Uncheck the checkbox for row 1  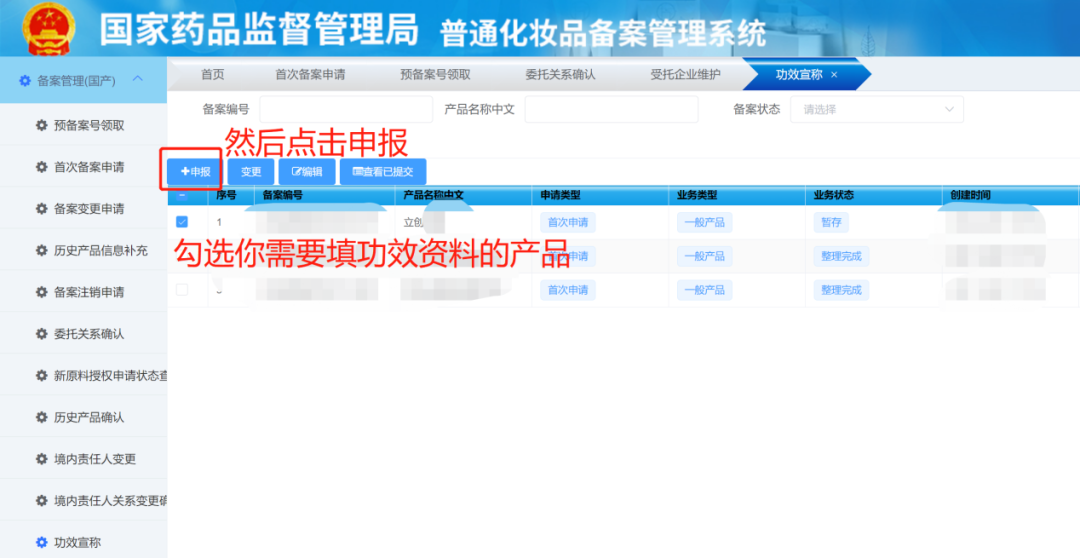click(182, 222)
